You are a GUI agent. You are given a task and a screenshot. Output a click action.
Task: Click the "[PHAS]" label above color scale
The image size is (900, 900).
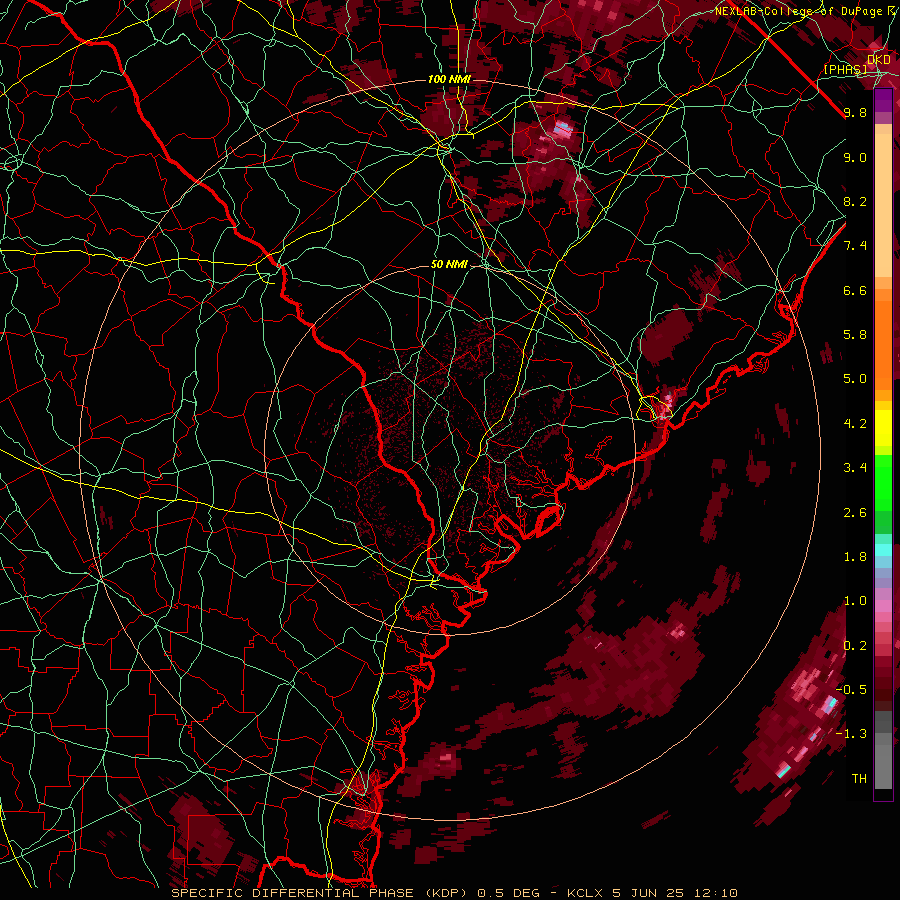pyautogui.click(x=845, y=70)
